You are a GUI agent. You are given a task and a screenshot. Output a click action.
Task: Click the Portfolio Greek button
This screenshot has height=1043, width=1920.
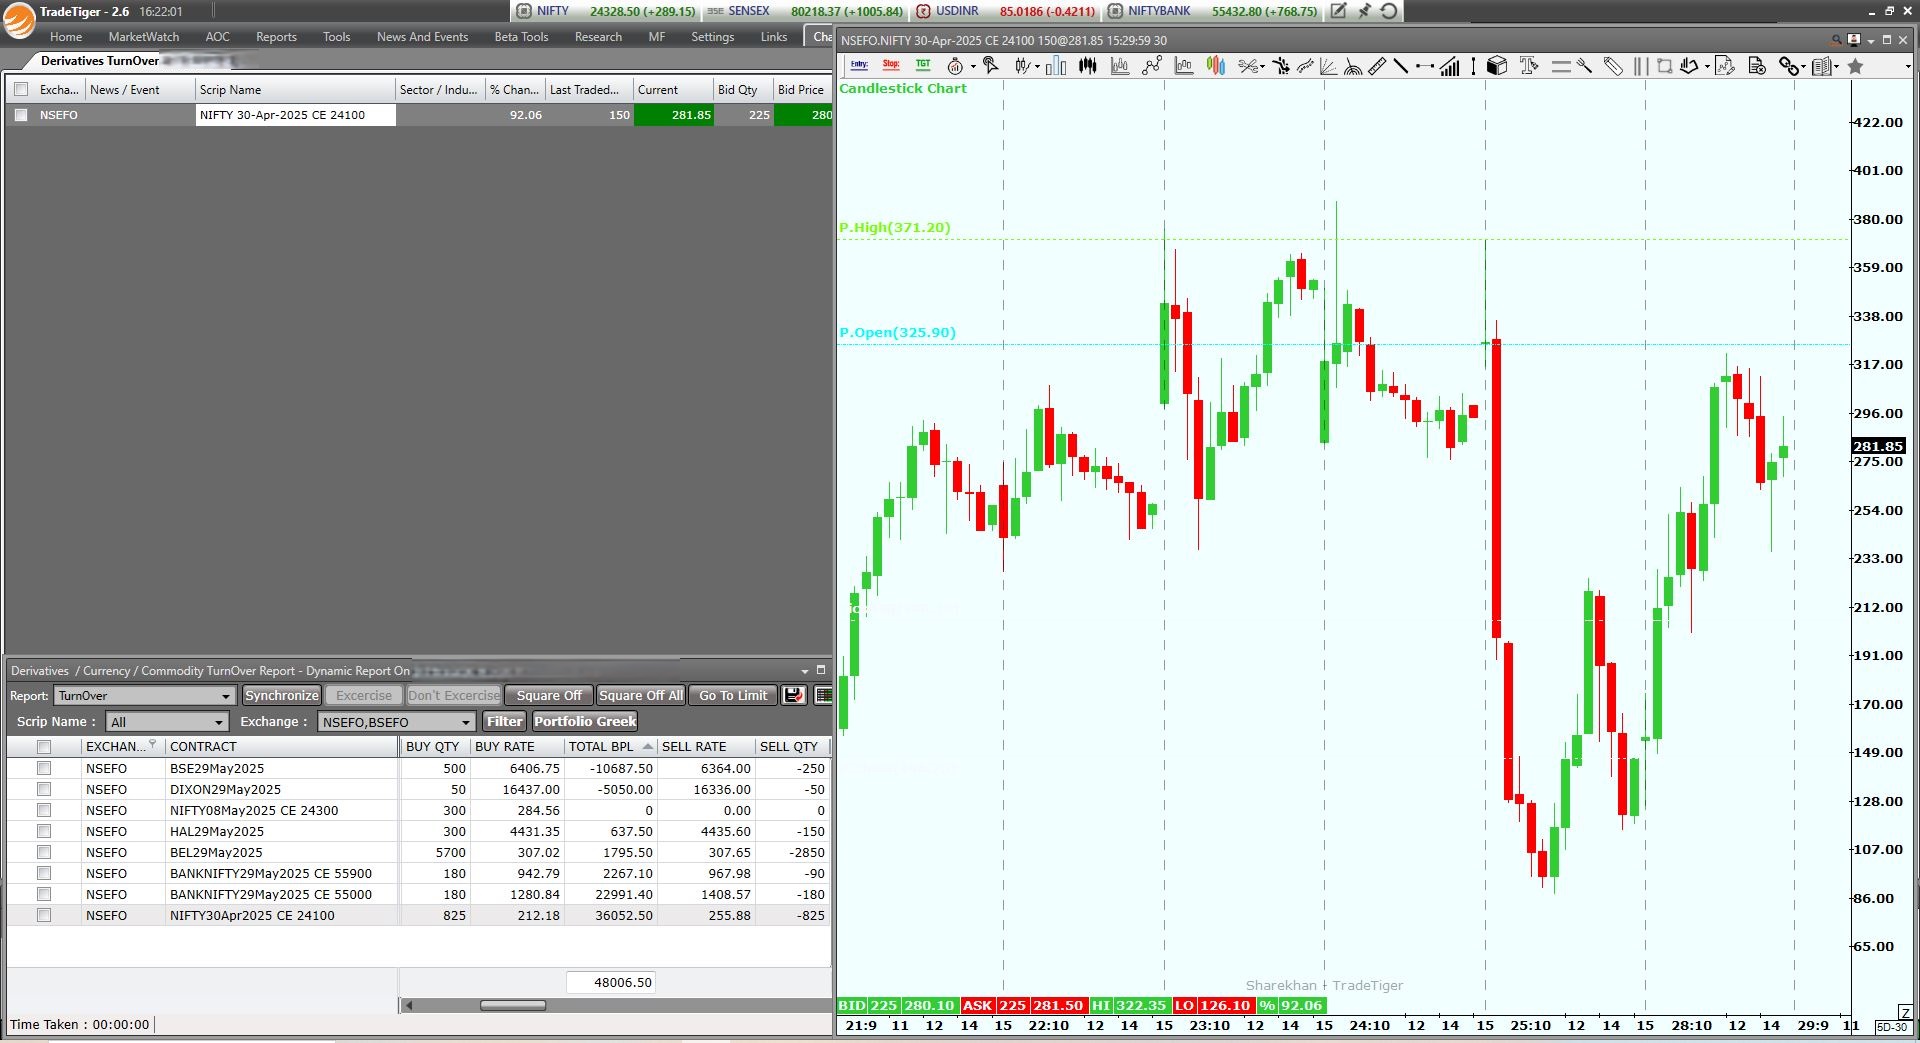(585, 721)
